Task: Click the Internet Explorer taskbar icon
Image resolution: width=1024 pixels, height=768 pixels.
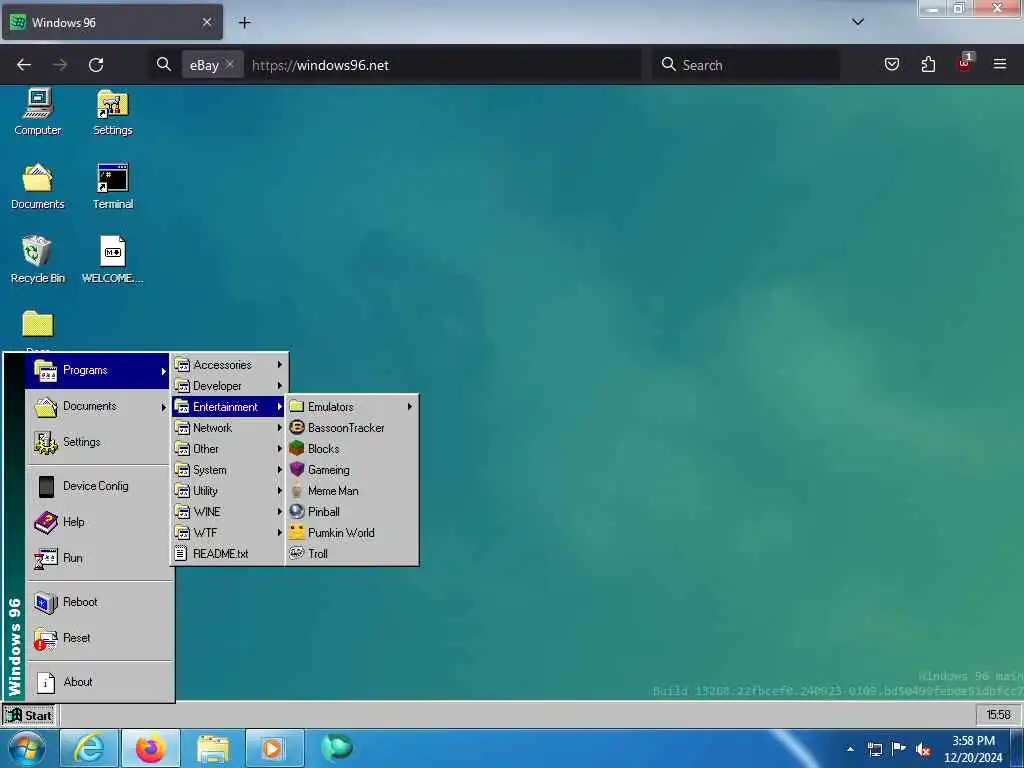Action: point(89,748)
